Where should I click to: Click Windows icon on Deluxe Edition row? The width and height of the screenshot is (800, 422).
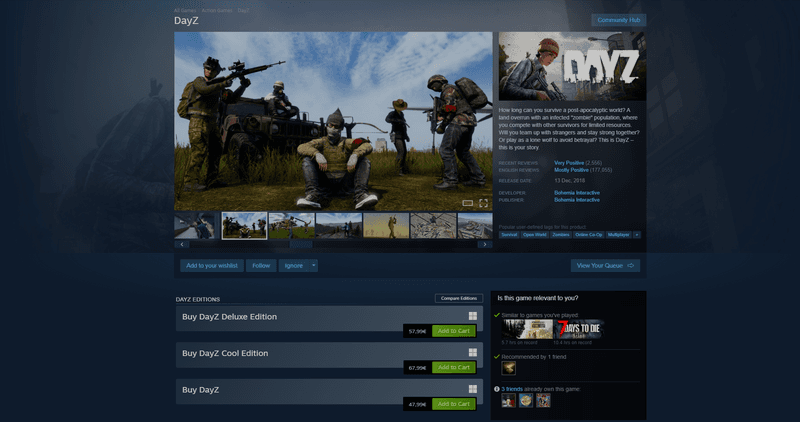click(x=473, y=316)
